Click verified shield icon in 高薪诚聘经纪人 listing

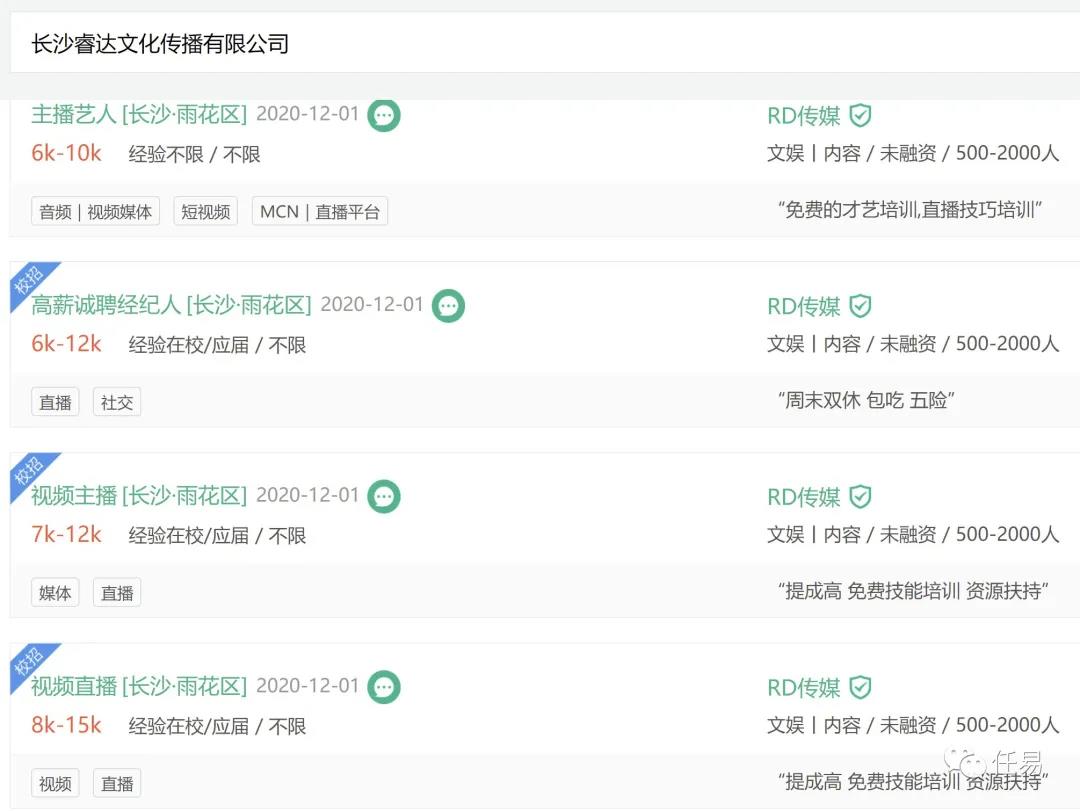point(860,307)
